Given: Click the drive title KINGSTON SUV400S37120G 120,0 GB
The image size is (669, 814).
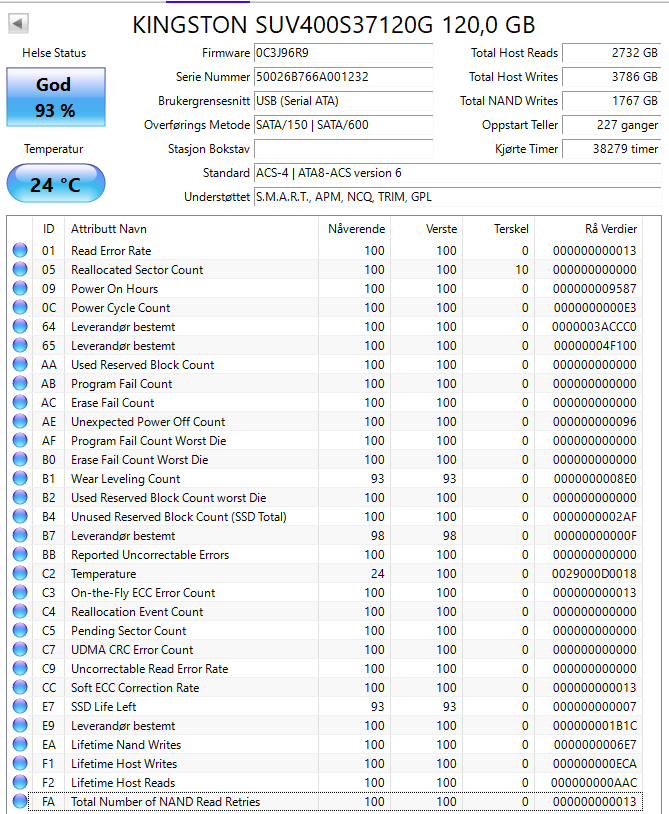Looking at the screenshot, I should coord(334,24).
